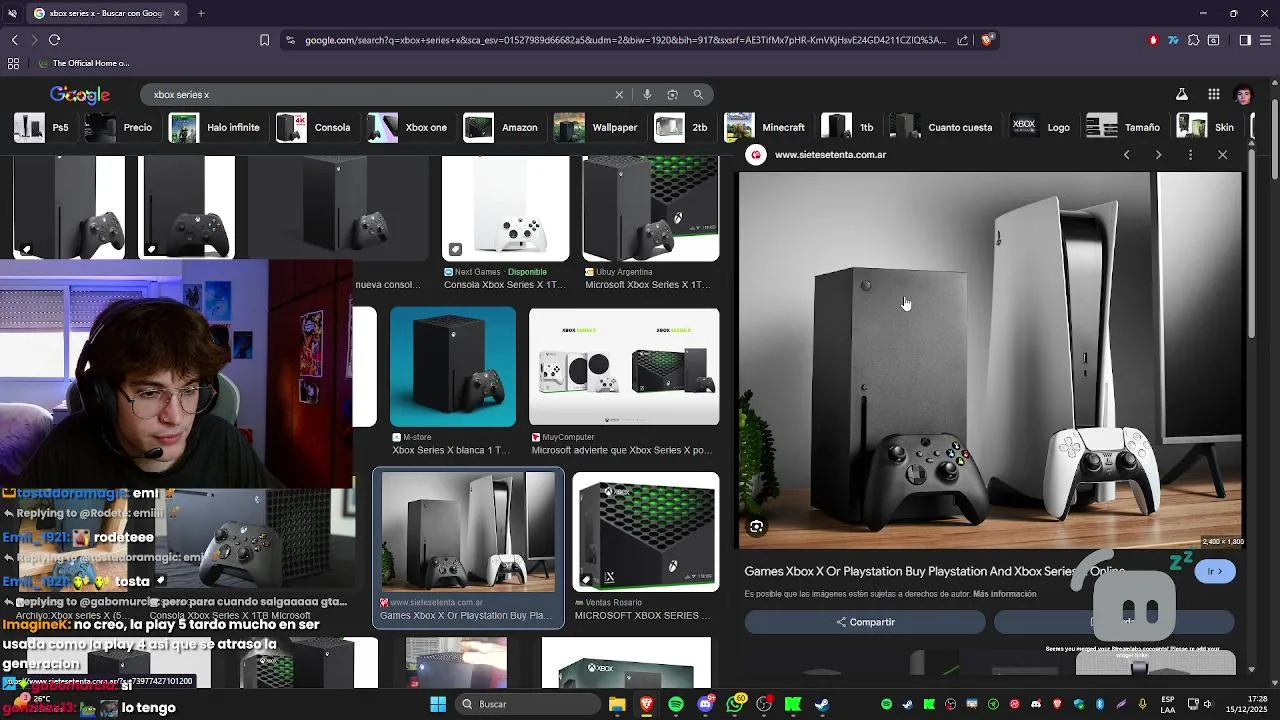Close the xbox series x browser tab

coord(176,13)
